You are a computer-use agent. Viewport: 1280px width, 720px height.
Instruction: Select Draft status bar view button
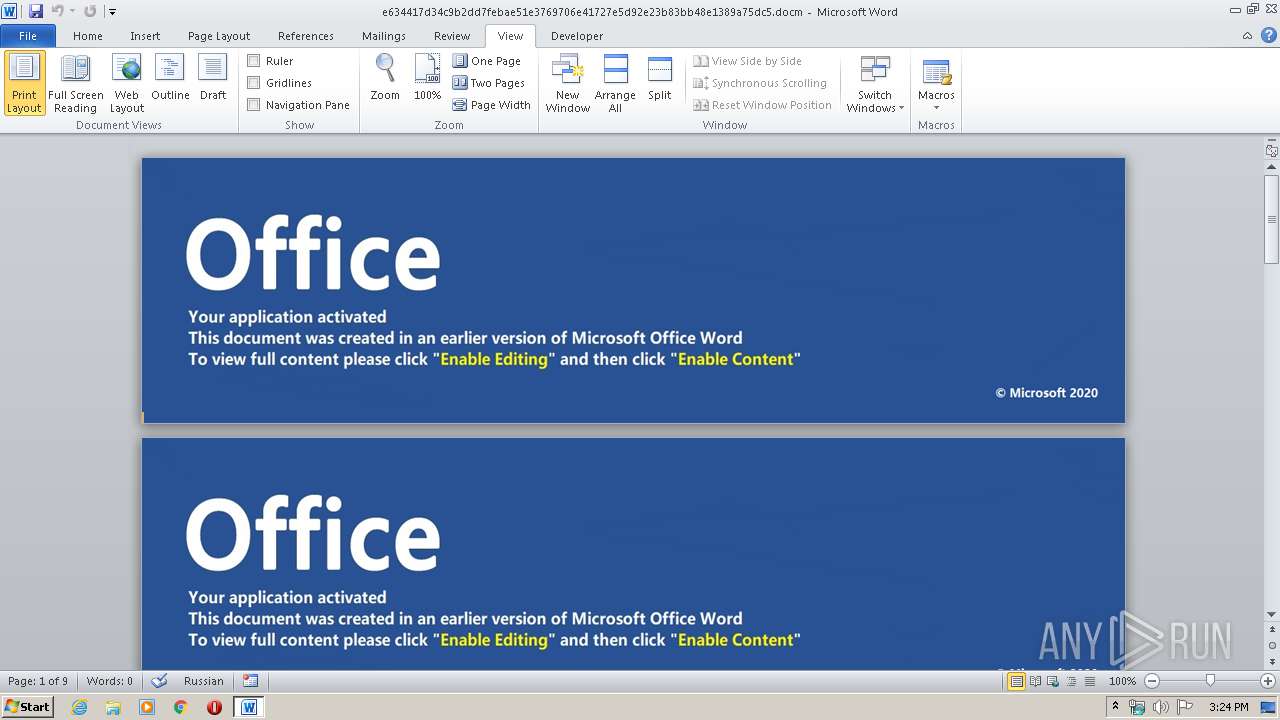point(1089,681)
